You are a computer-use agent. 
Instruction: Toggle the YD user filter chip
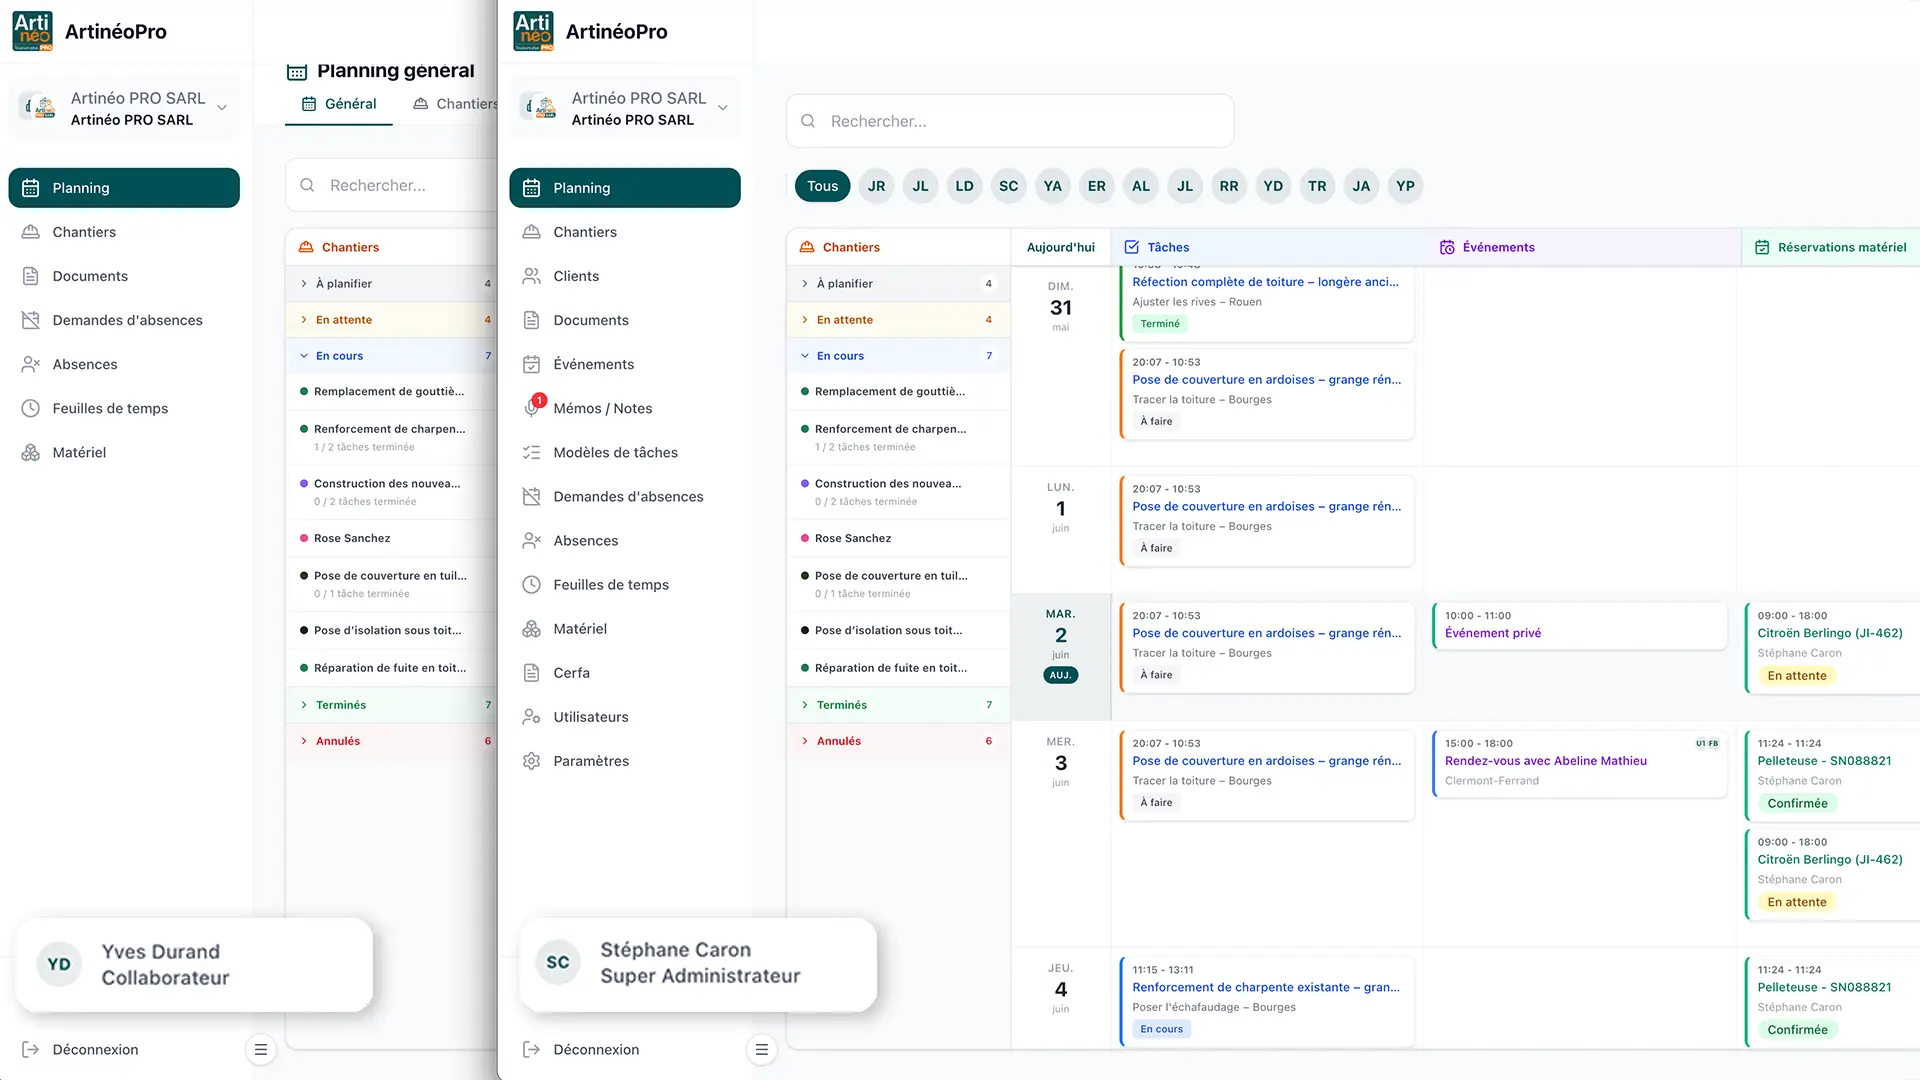pos(1273,186)
